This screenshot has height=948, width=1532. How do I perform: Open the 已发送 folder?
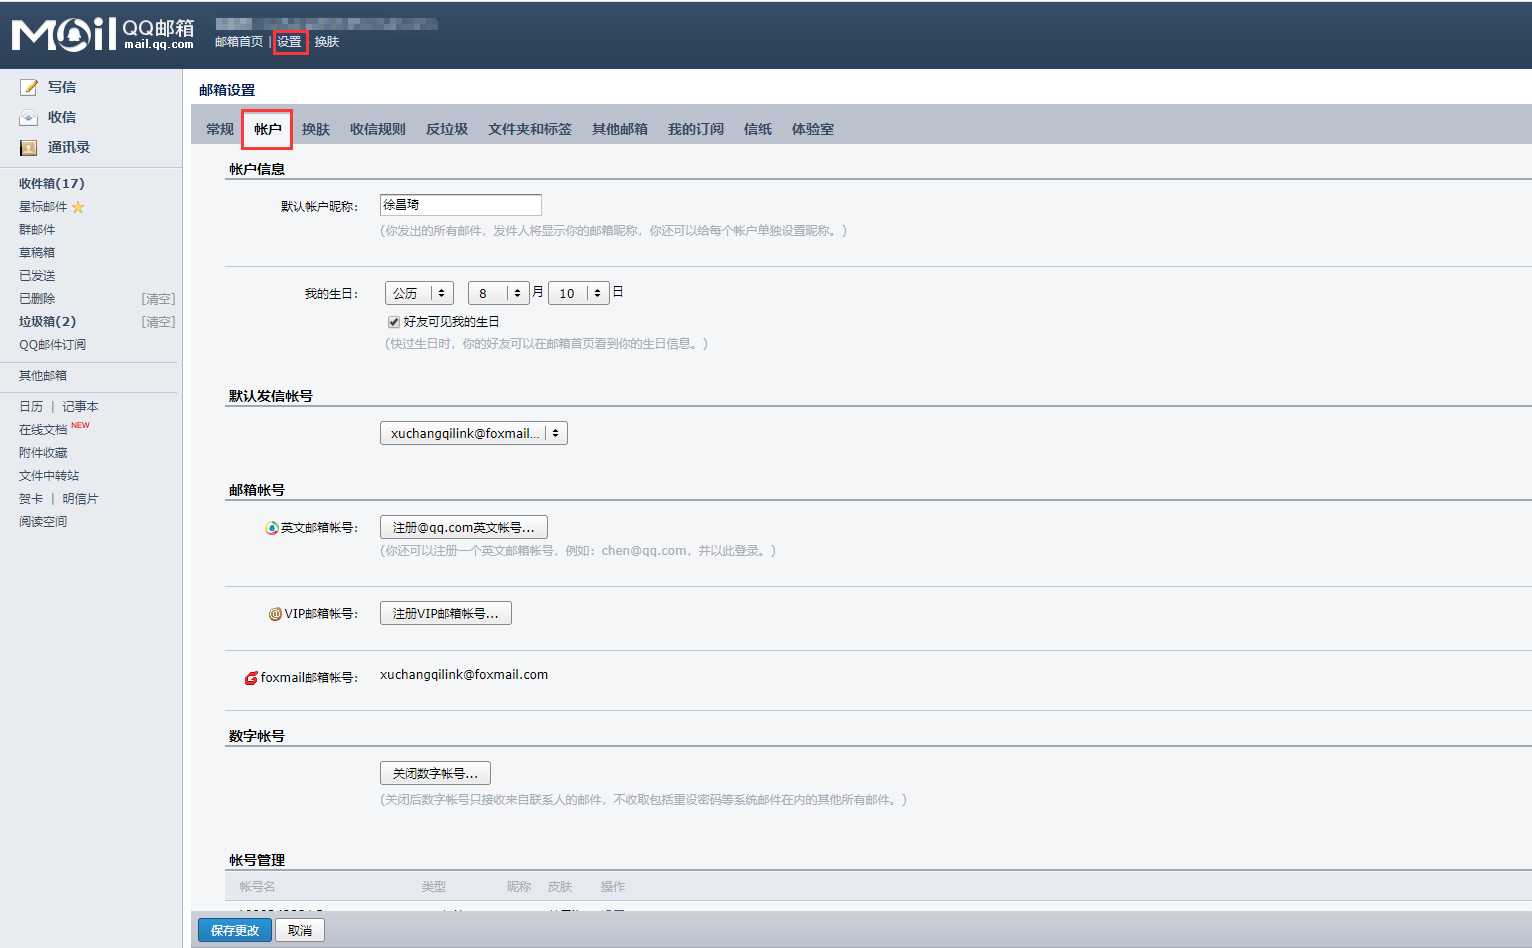pos(37,276)
